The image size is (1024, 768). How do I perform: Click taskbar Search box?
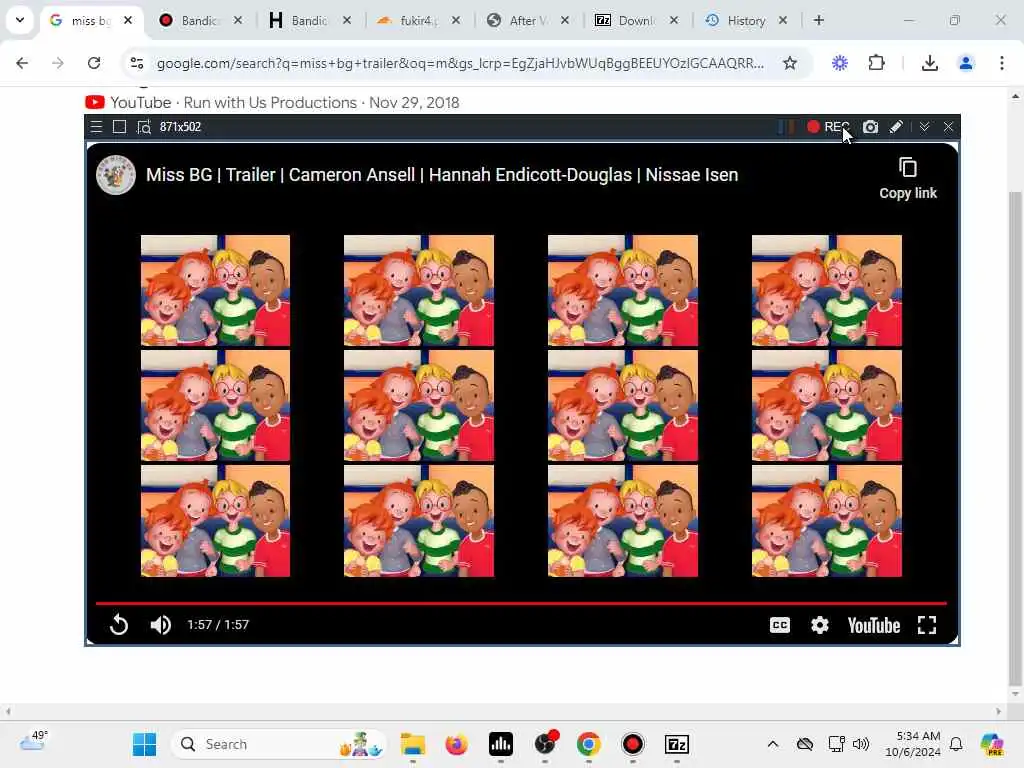[280, 744]
